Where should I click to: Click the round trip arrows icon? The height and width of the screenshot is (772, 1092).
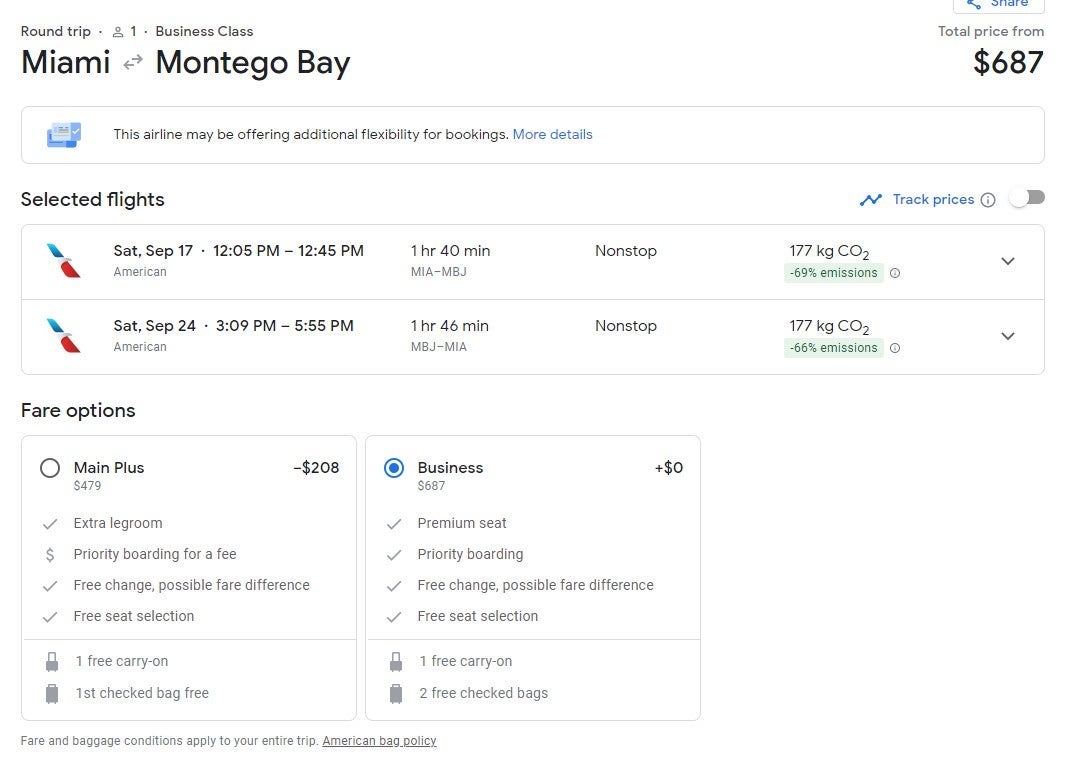[x=133, y=64]
